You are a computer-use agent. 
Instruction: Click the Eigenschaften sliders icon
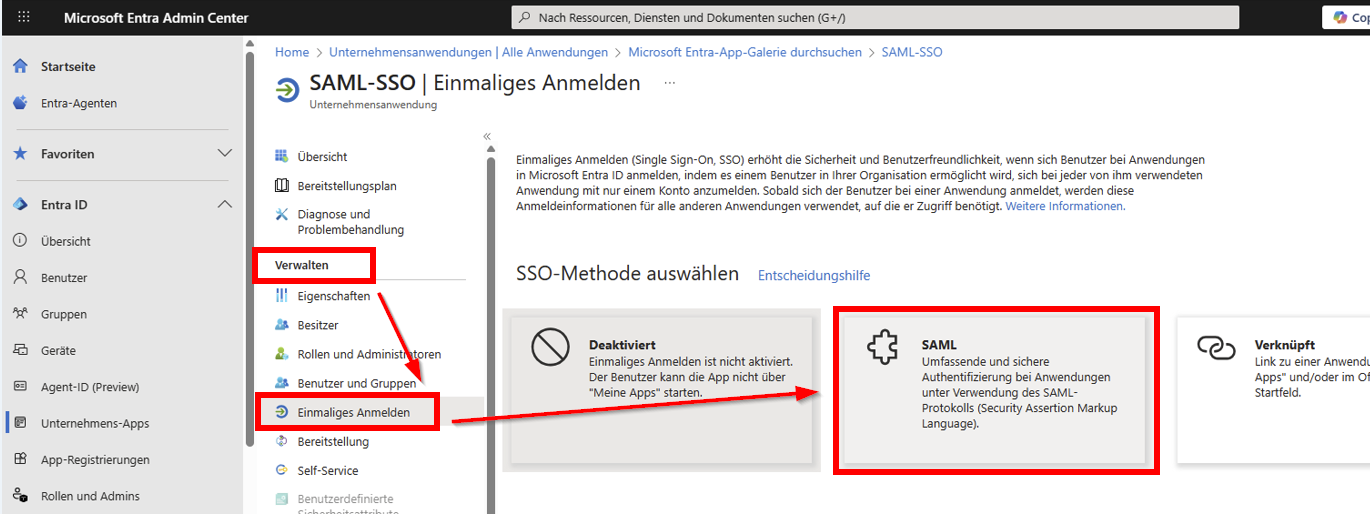pos(281,296)
